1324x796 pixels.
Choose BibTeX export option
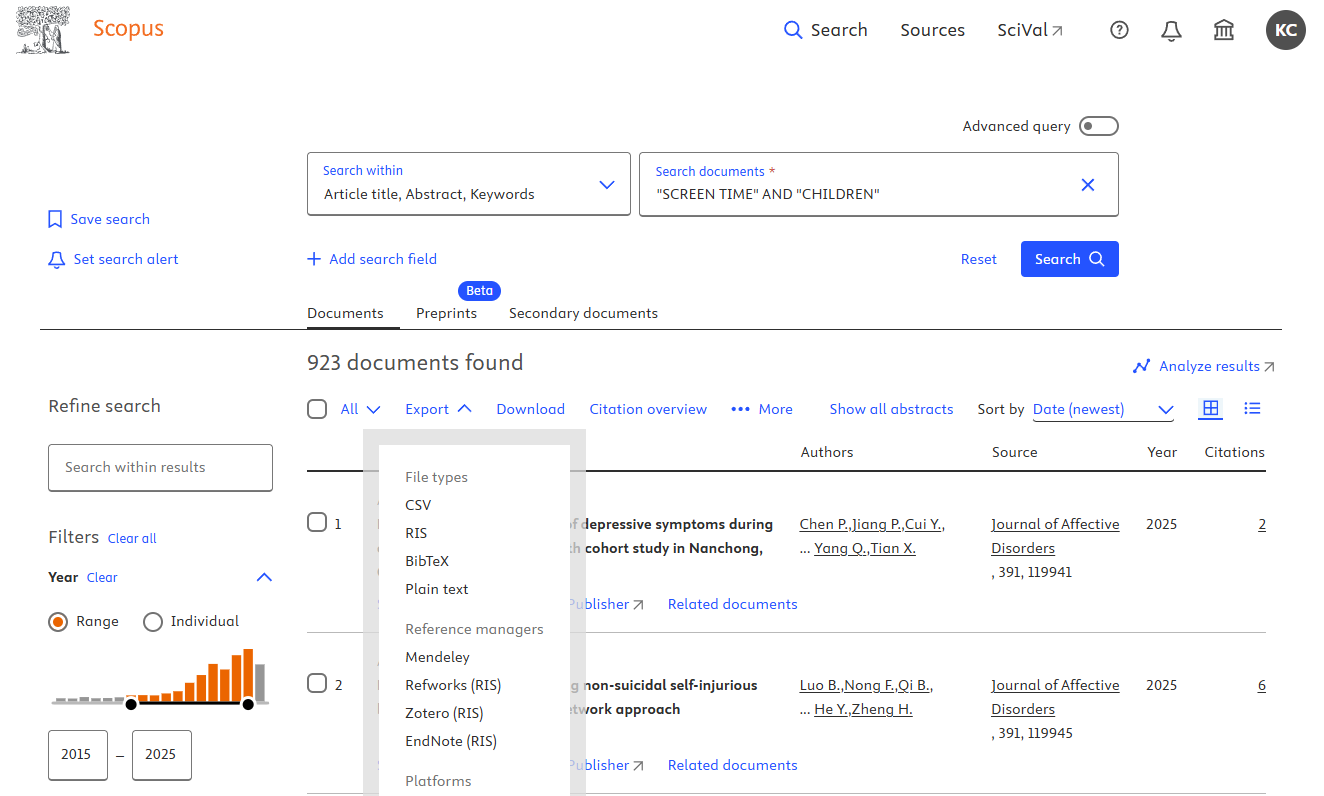point(427,561)
